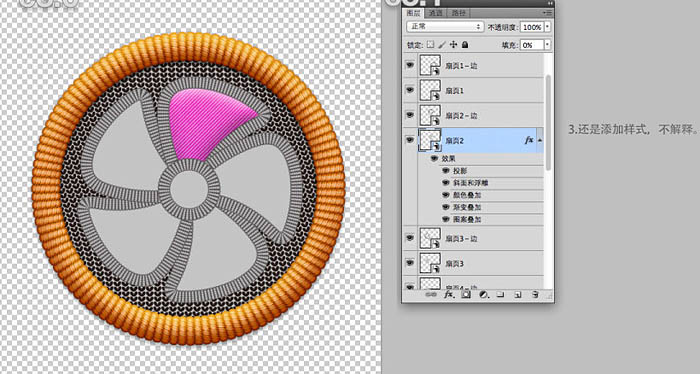Toggle visibility of the 扇页2 layer
This screenshot has width=700, height=374.
tap(410, 140)
